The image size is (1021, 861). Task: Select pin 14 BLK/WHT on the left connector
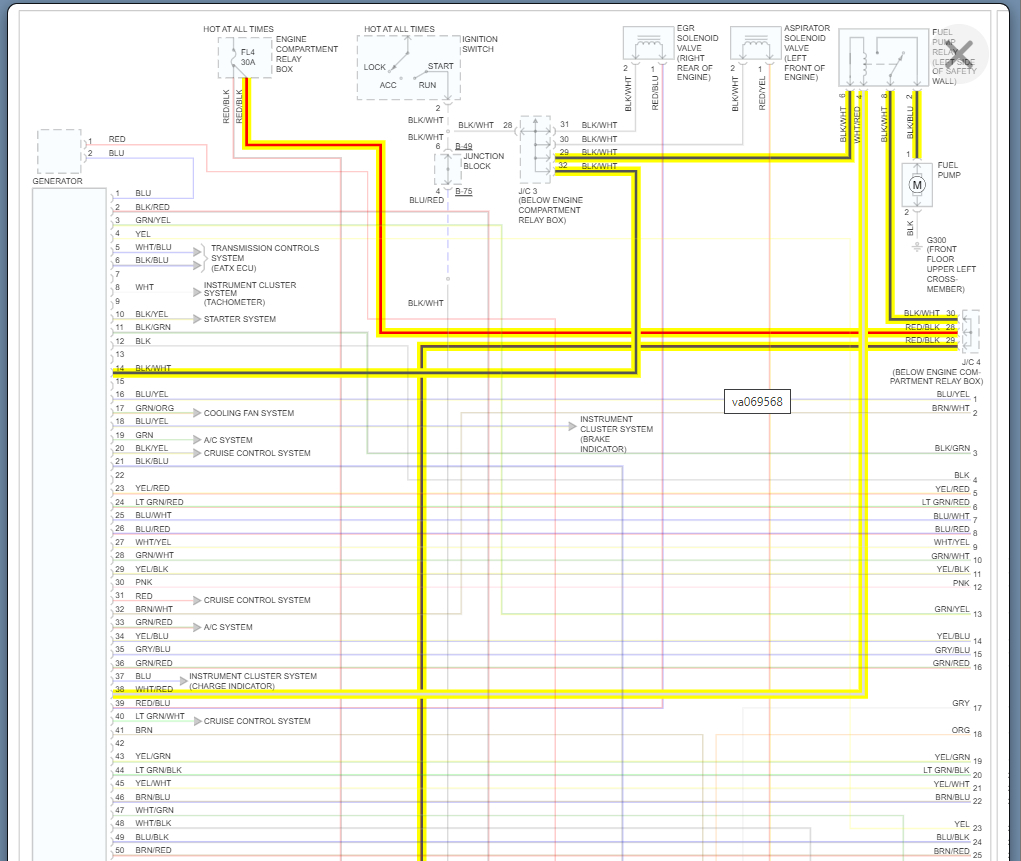143,368
